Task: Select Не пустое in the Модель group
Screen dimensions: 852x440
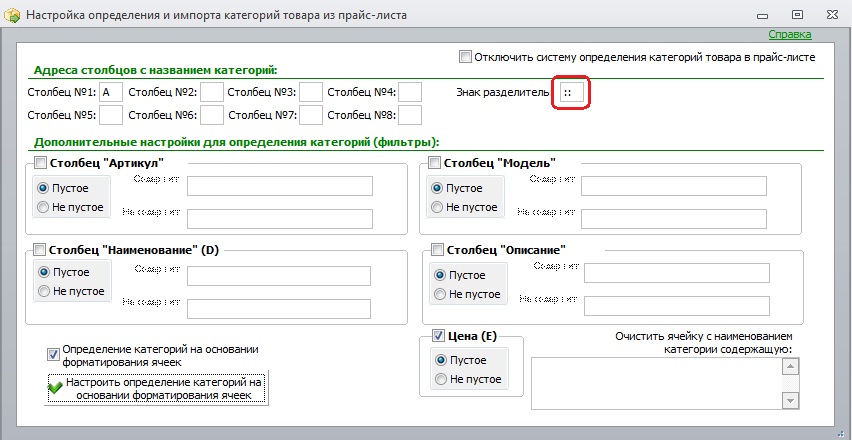Action: 436,207
